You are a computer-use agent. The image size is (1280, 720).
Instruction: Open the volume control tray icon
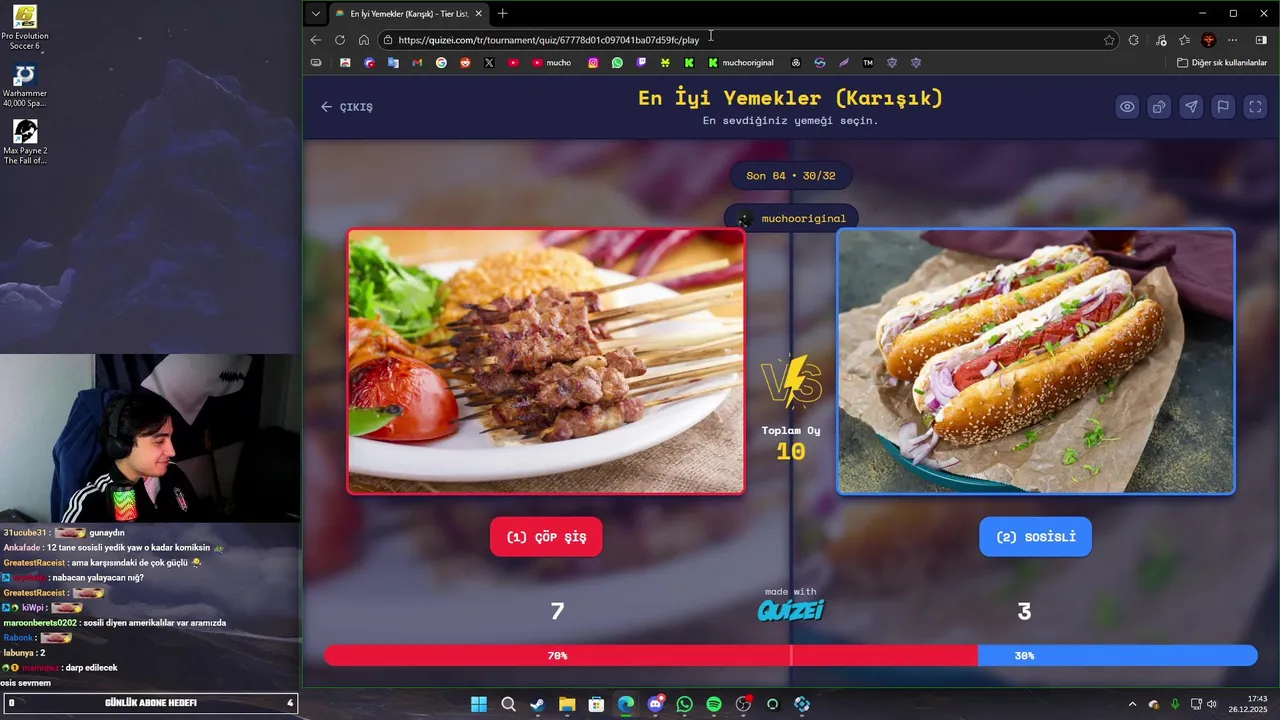pyautogui.click(x=1212, y=704)
